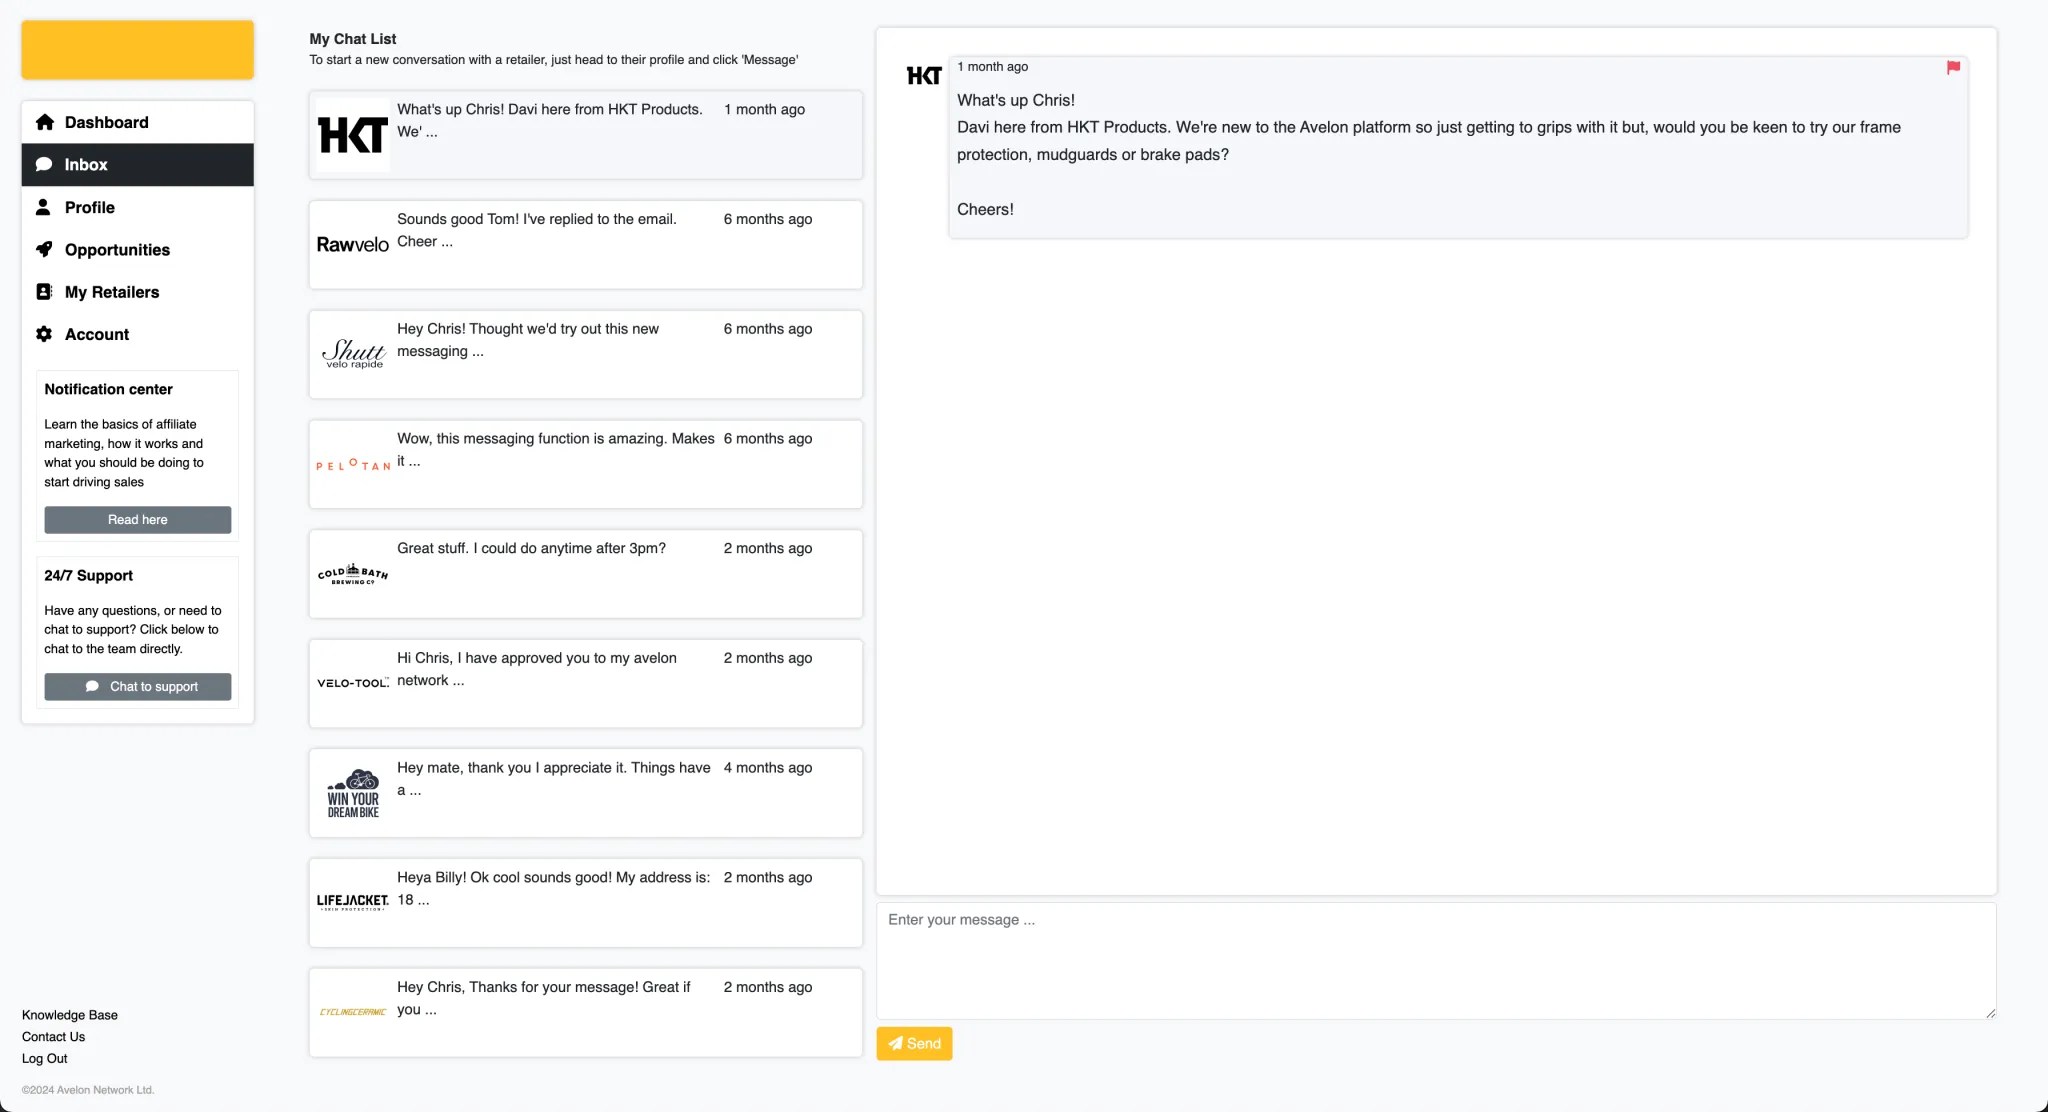Click the Log Out link
This screenshot has height=1112, width=2048.
click(x=45, y=1058)
